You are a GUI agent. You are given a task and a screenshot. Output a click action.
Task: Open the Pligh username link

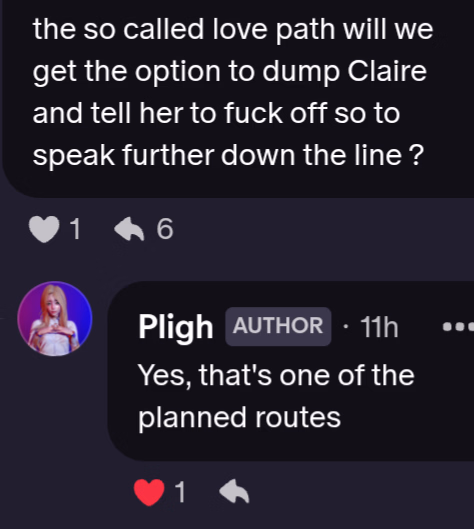point(175,327)
